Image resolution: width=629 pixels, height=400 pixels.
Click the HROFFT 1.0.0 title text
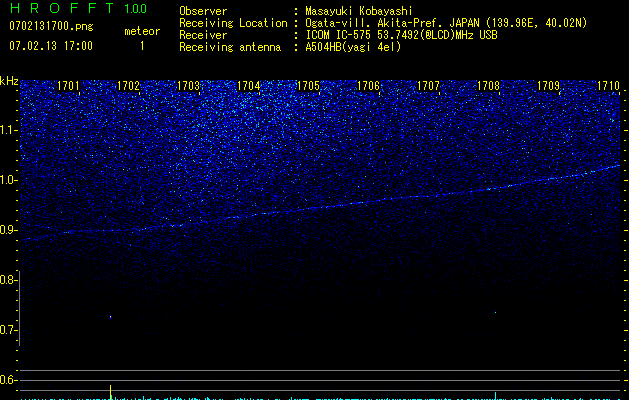click(78, 8)
